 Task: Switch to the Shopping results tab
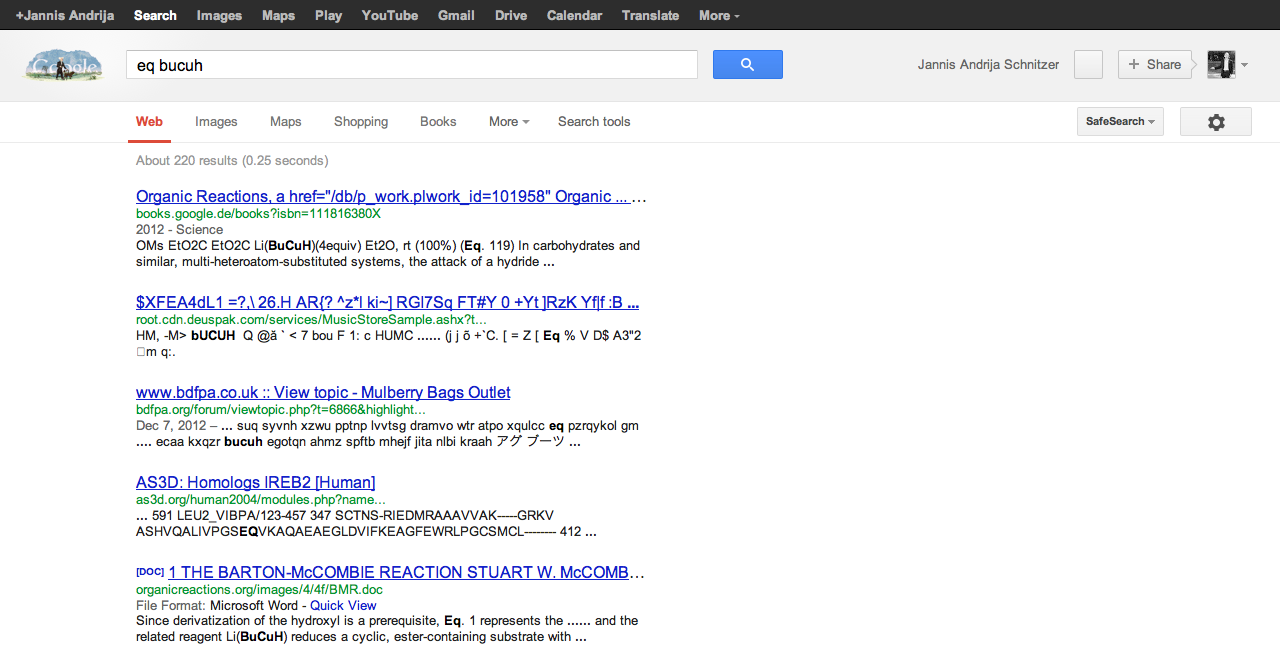361,122
